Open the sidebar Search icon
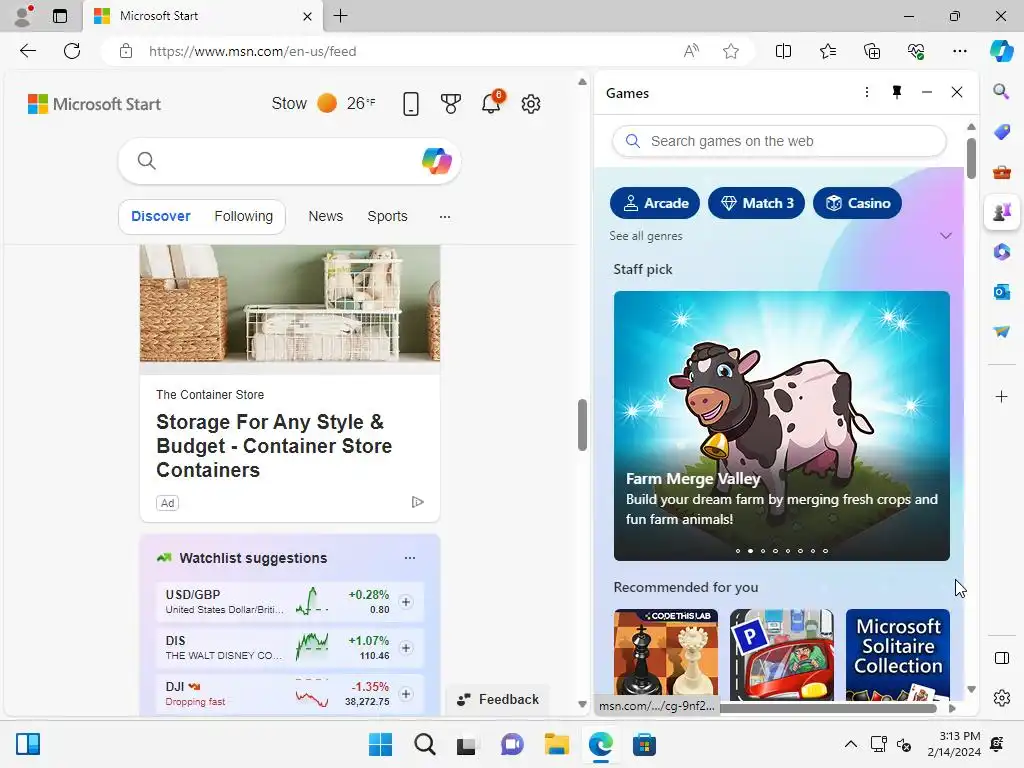The width and height of the screenshot is (1024, 768). click(x=1001, y=91)
